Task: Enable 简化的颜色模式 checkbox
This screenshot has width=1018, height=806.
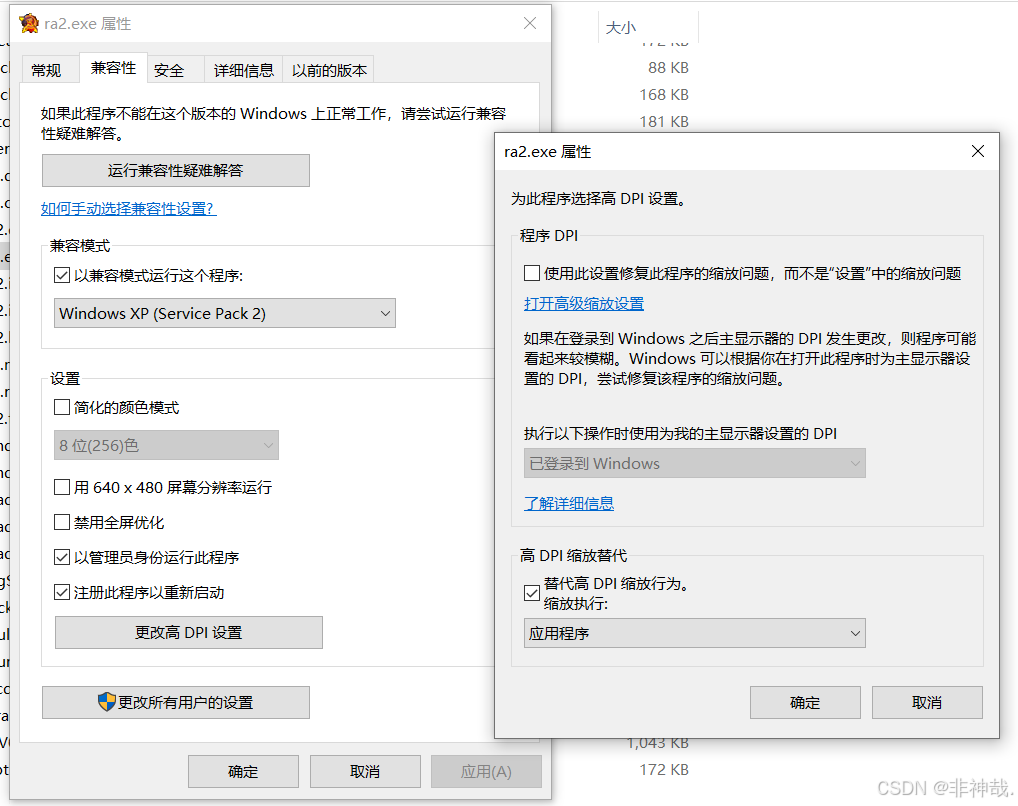Action: coord(62,407)
